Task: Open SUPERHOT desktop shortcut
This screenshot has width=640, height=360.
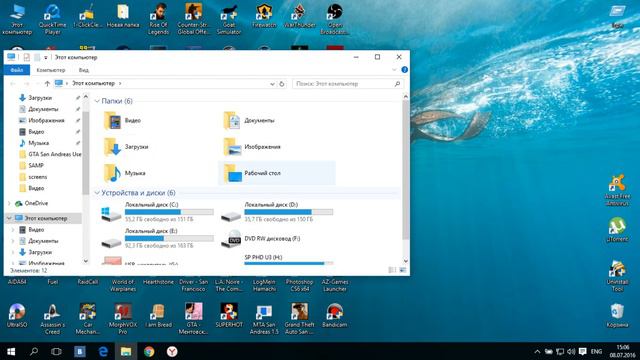Action: tap(229, 315)
